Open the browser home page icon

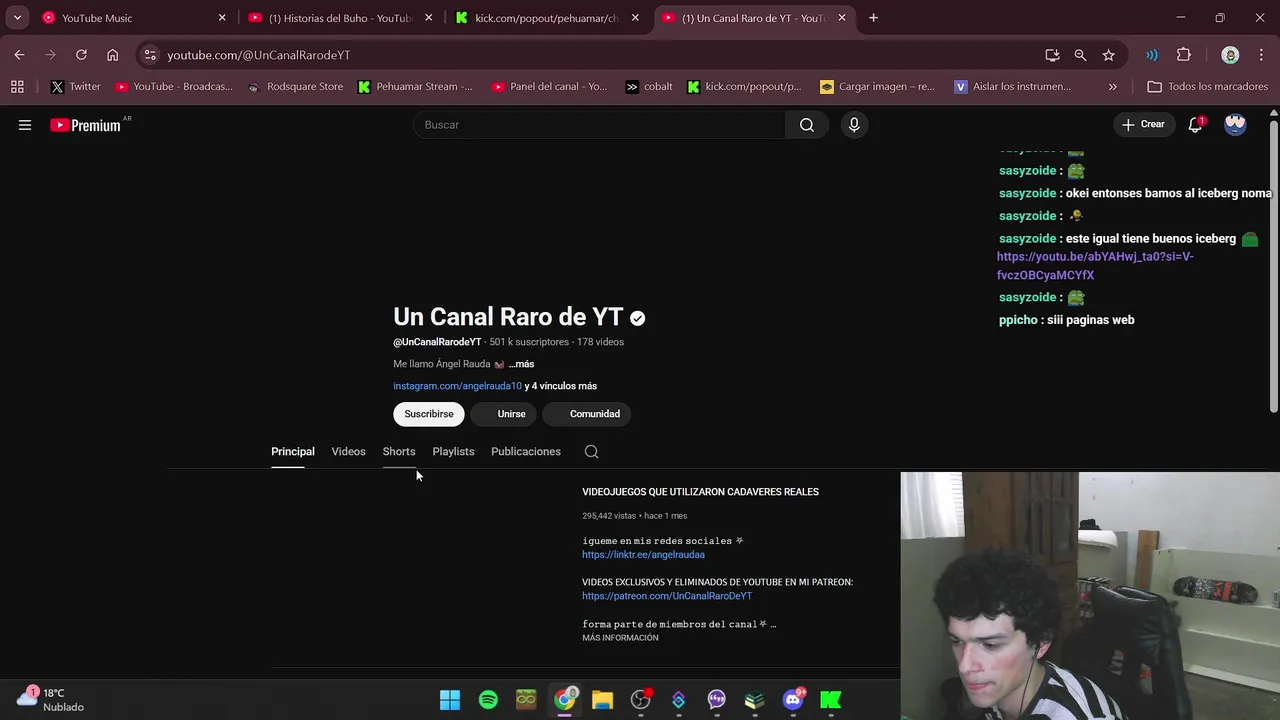point(112,55)
